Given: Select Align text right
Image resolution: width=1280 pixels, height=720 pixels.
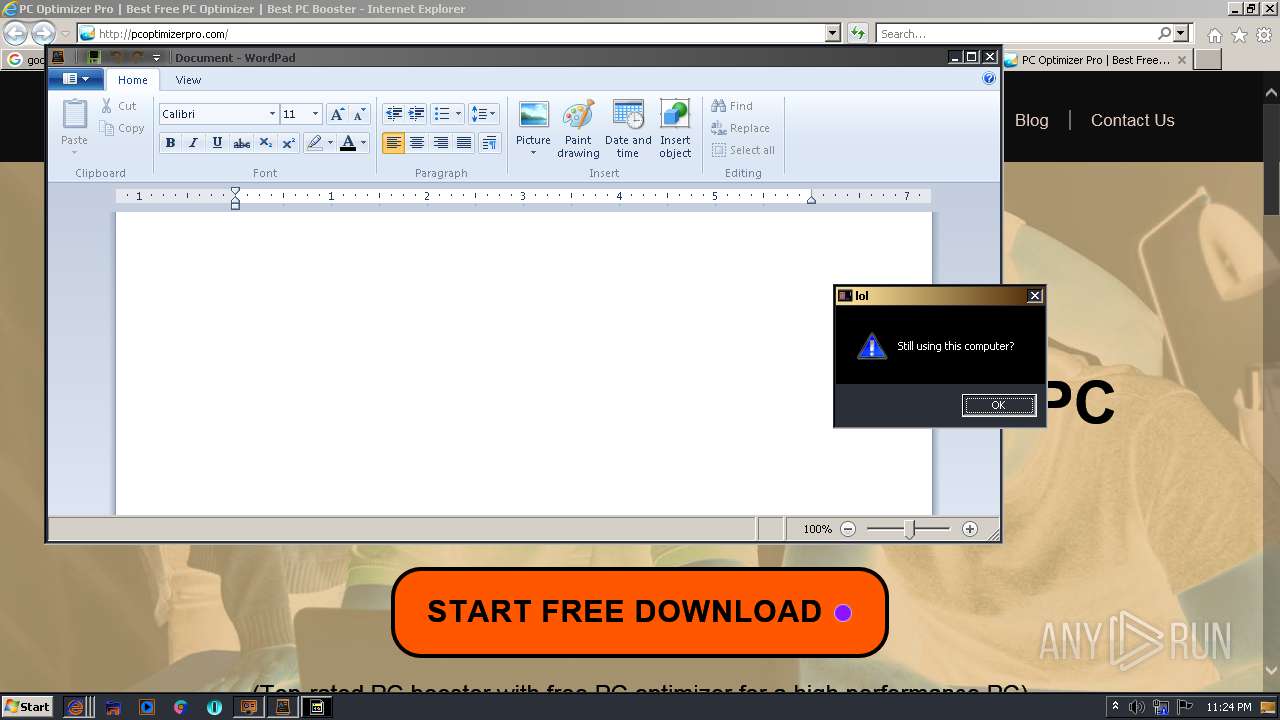Looking at the screenshot, I should click(441, 143).
